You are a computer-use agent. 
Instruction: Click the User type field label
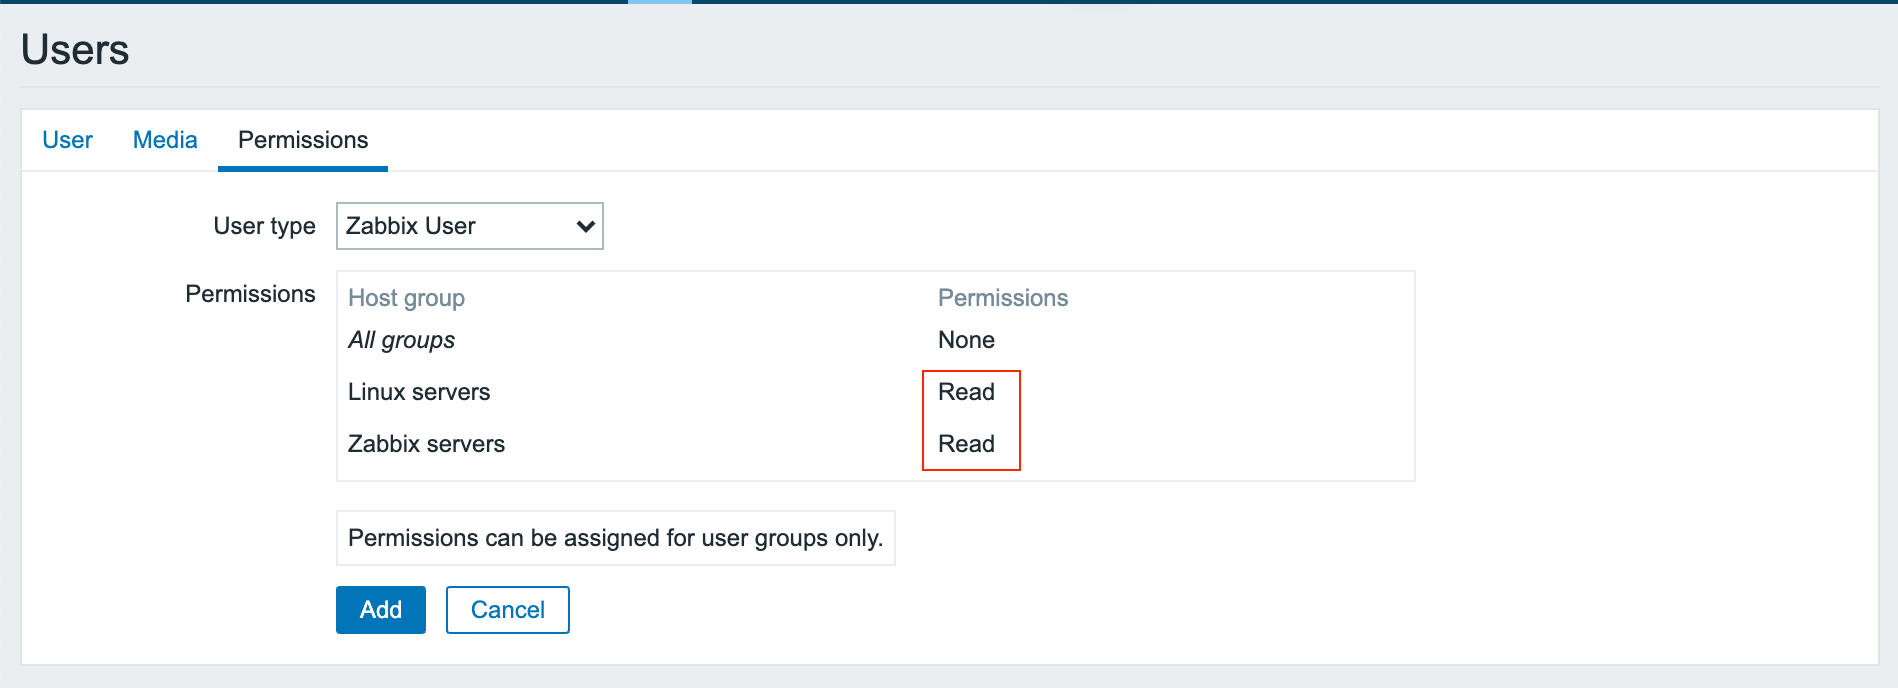[264, 226]
